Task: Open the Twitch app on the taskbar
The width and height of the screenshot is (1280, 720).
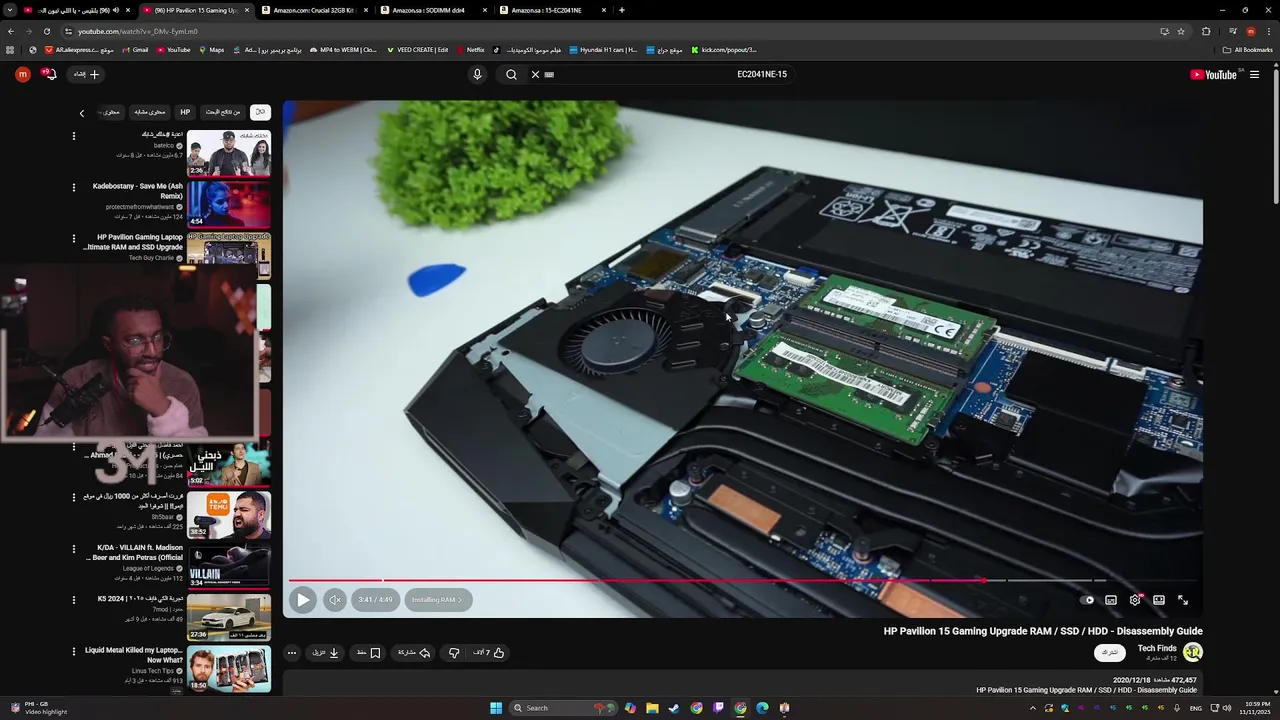Action: pos(718,708)
